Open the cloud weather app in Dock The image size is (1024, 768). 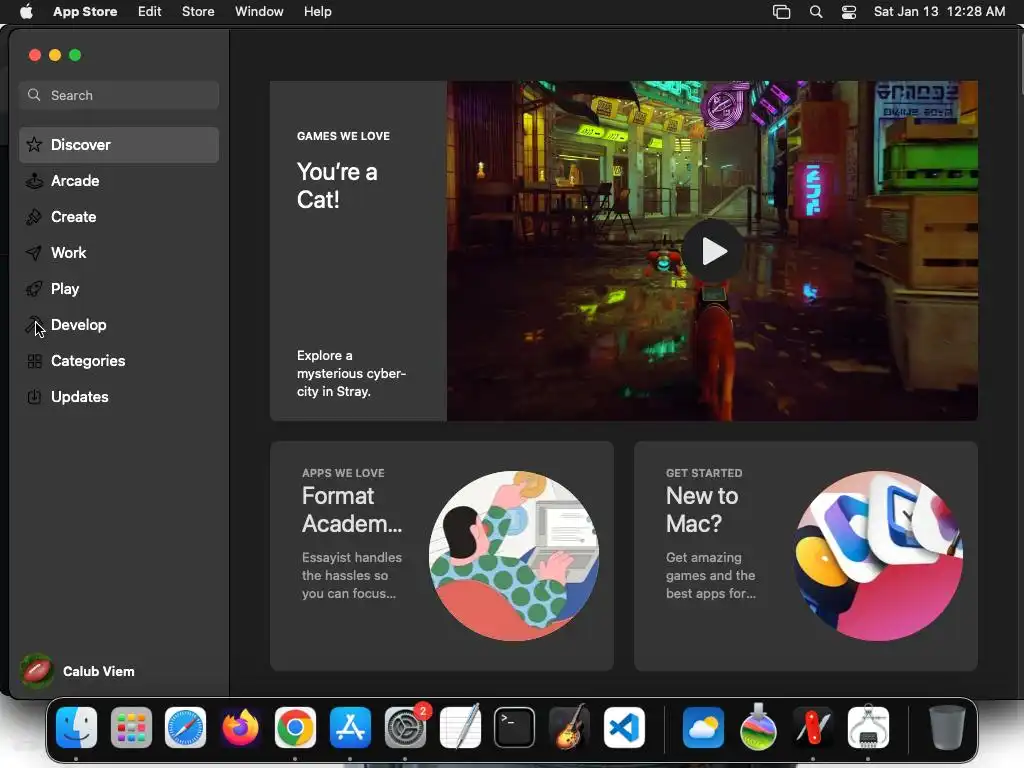tap(703, 728)
